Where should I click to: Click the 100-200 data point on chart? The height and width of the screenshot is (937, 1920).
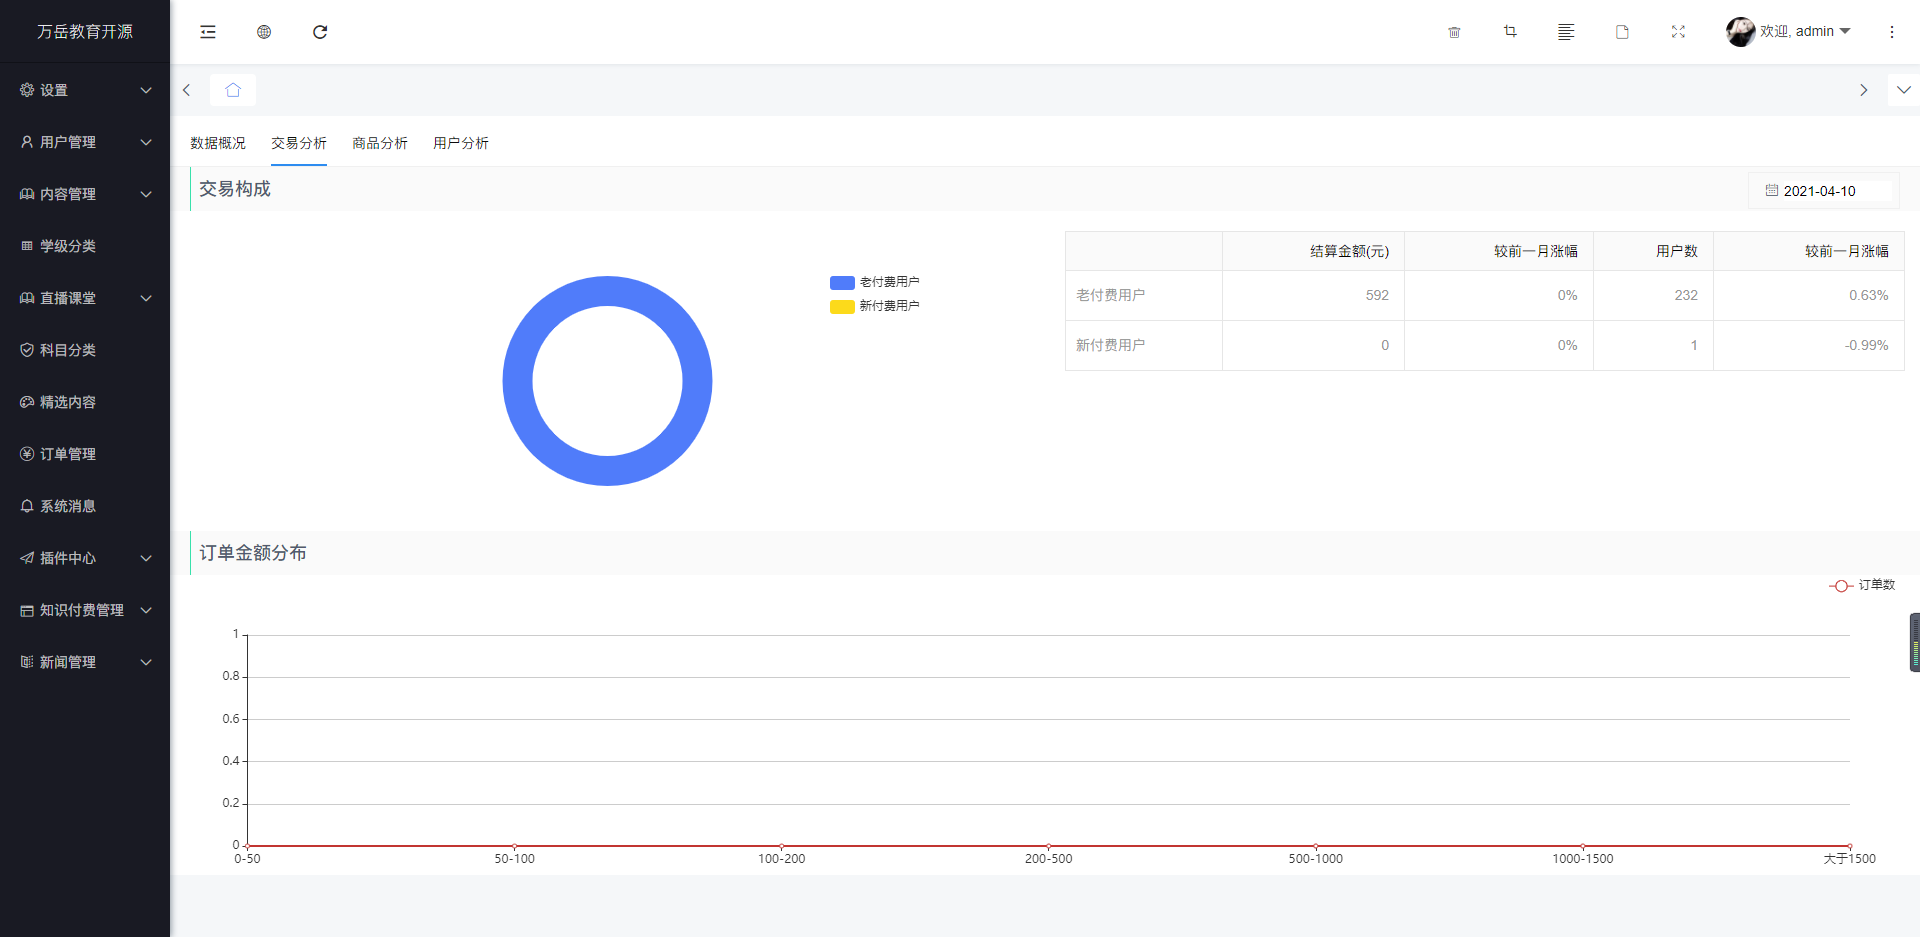(x=781, y=846)
